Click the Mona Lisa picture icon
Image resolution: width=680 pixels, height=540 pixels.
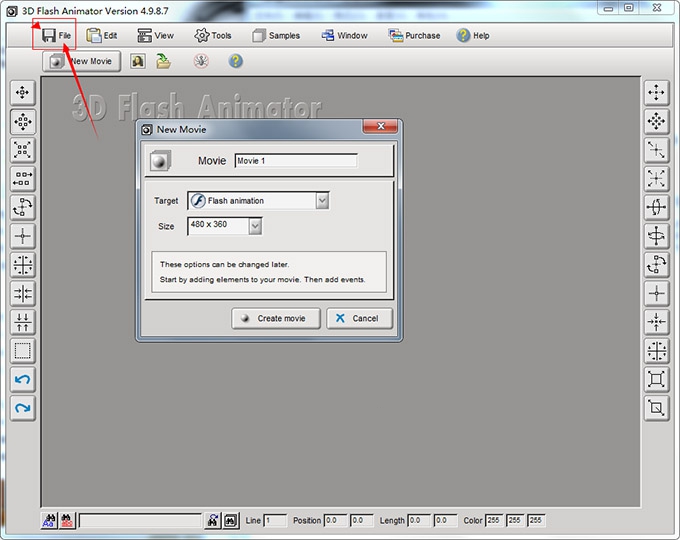coord(138,61)
